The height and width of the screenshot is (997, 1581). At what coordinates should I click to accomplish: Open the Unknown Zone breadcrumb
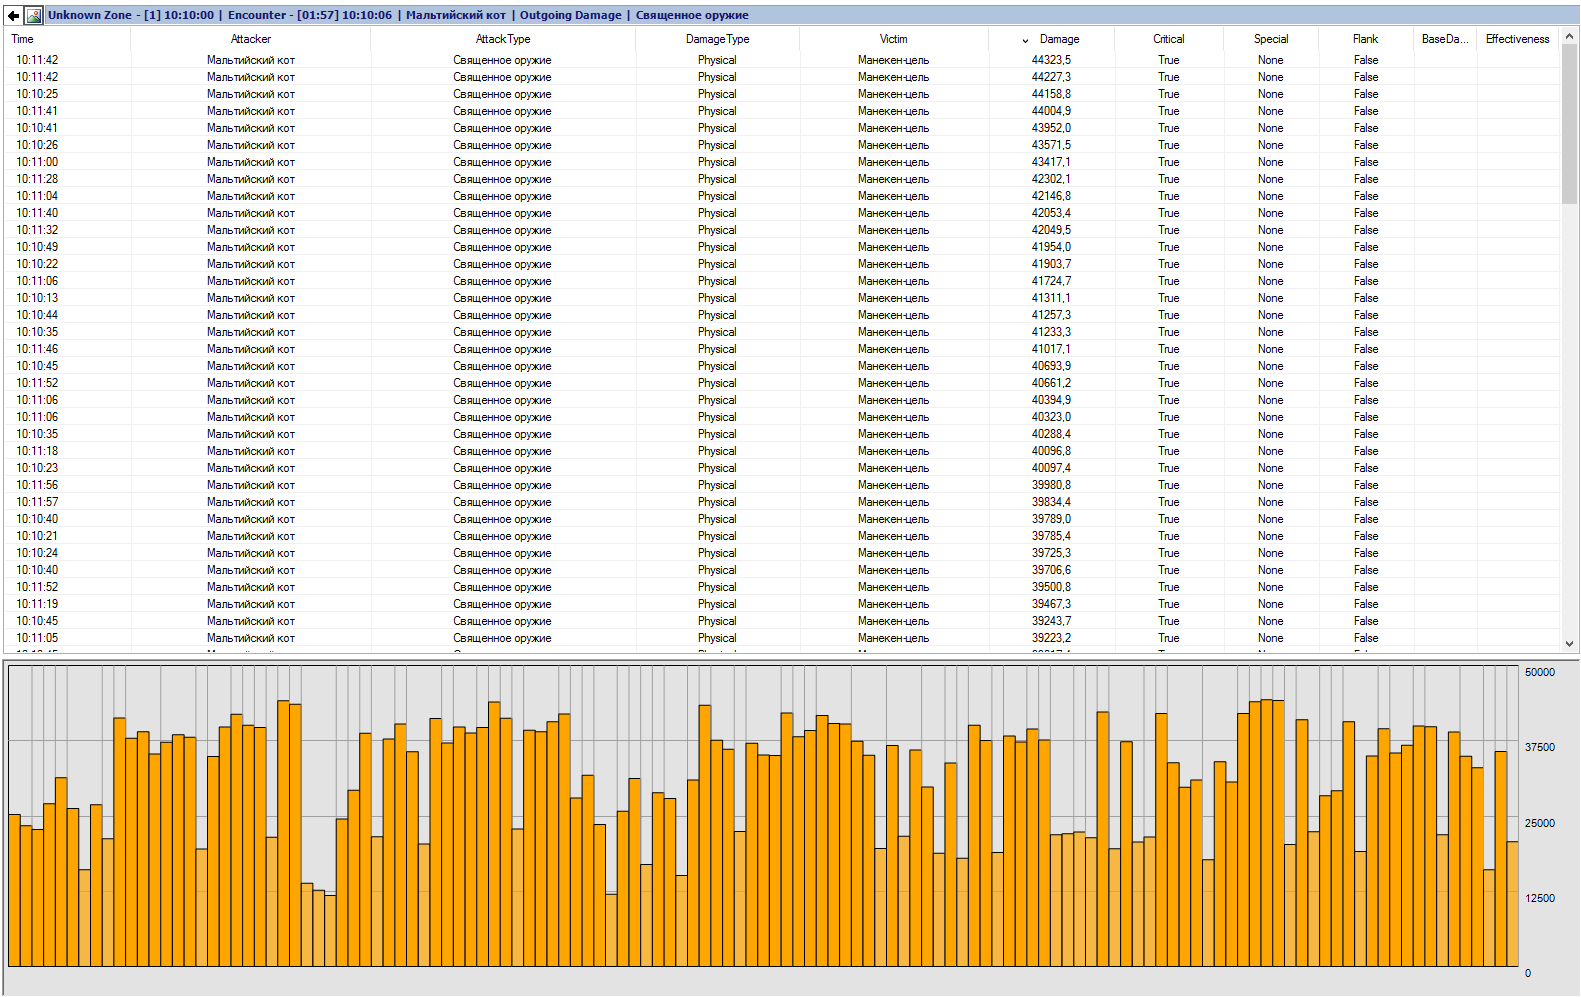[x=131, y=15]
